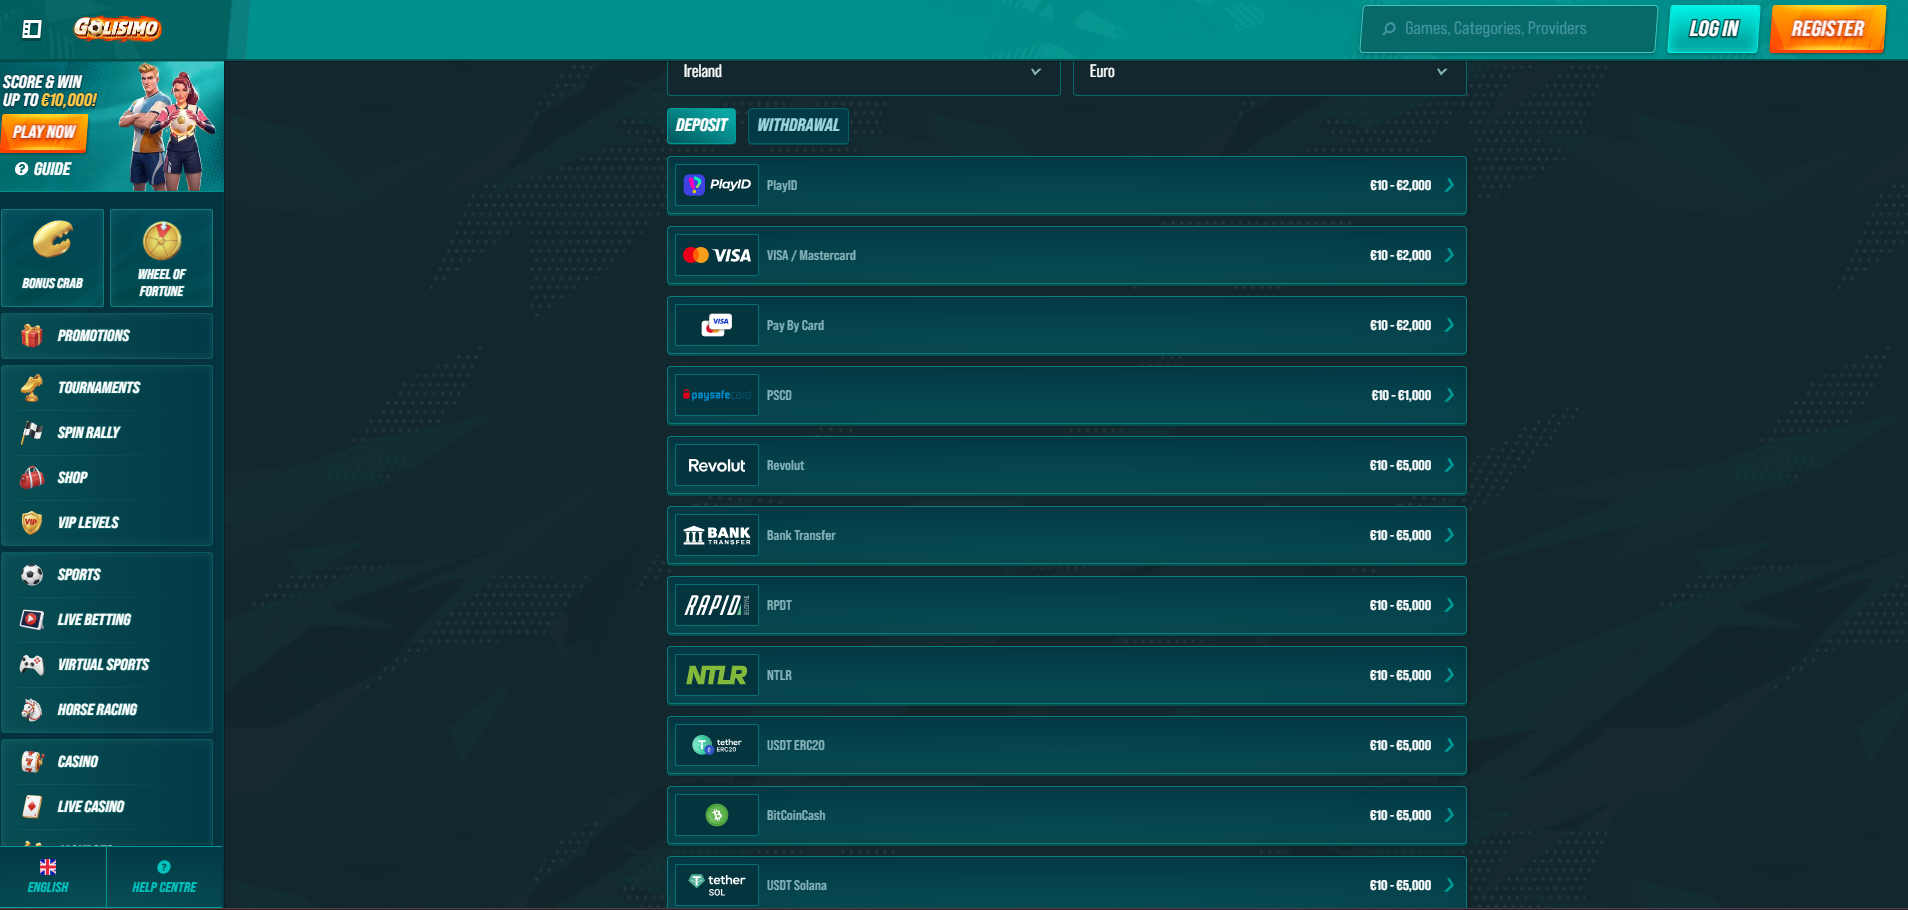Image resolution: width=1908 pixels, height=910 pixels.
Task: Expand the PlayID row chevron
Action: [1449, 185]
